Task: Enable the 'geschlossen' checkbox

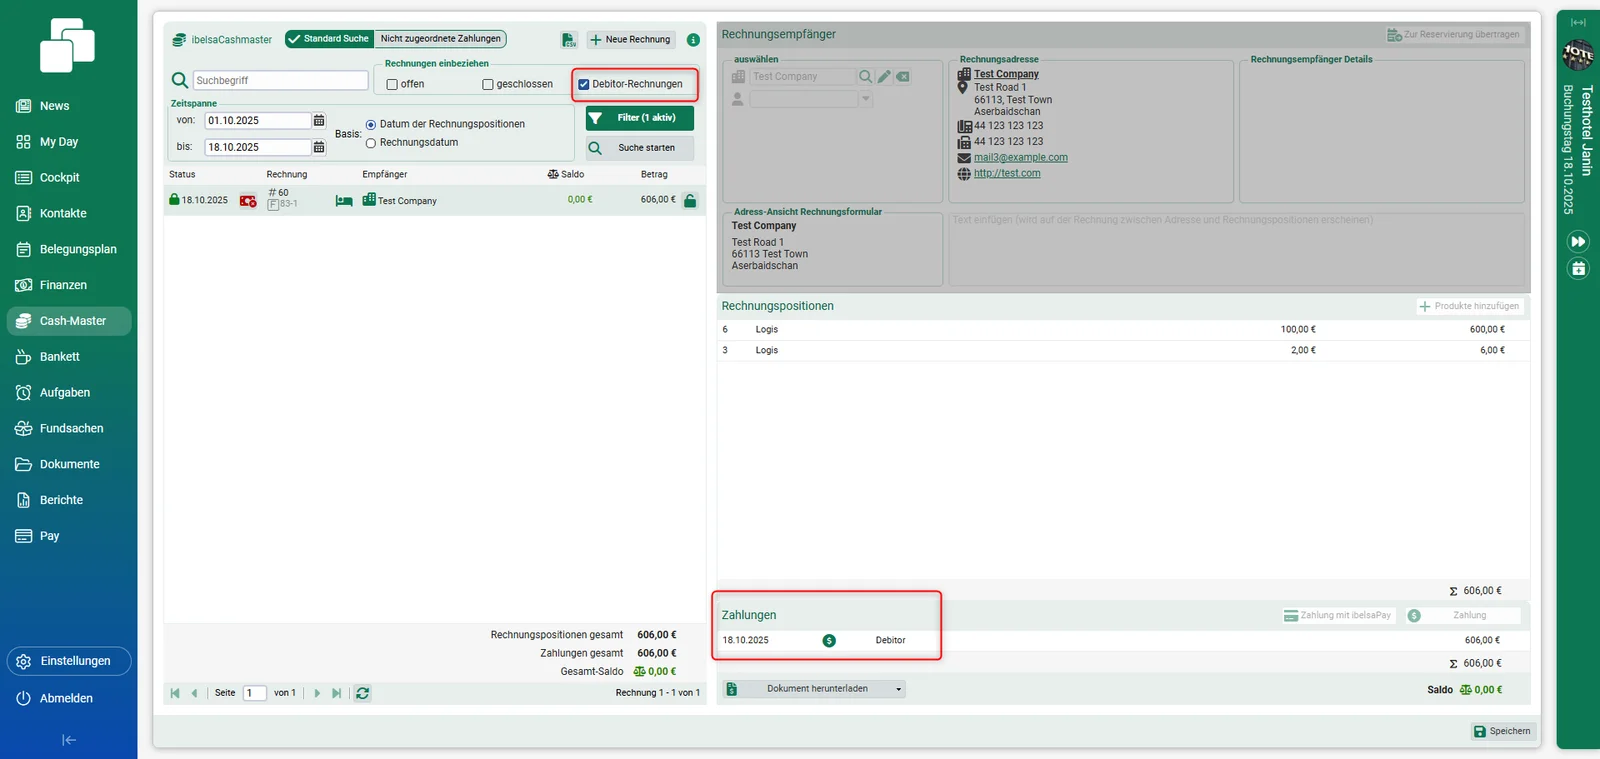Action: 488,85
